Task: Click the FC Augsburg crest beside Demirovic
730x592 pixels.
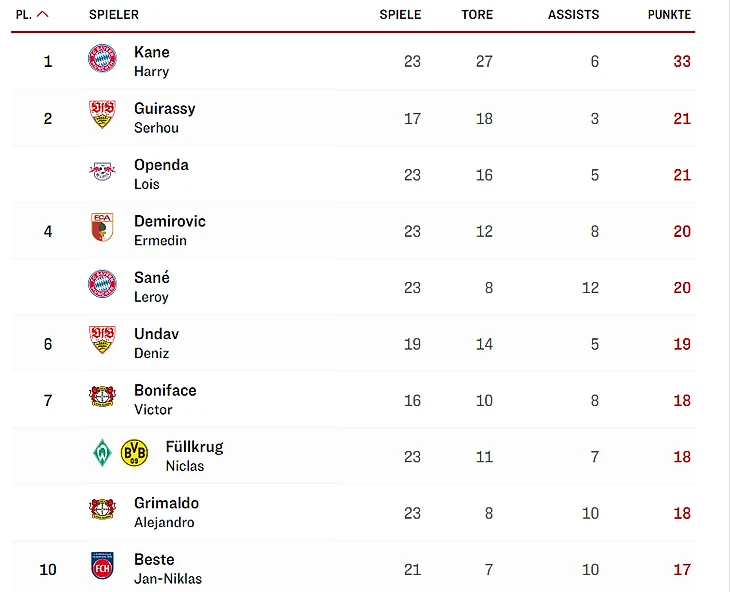Action: (102, 228)
